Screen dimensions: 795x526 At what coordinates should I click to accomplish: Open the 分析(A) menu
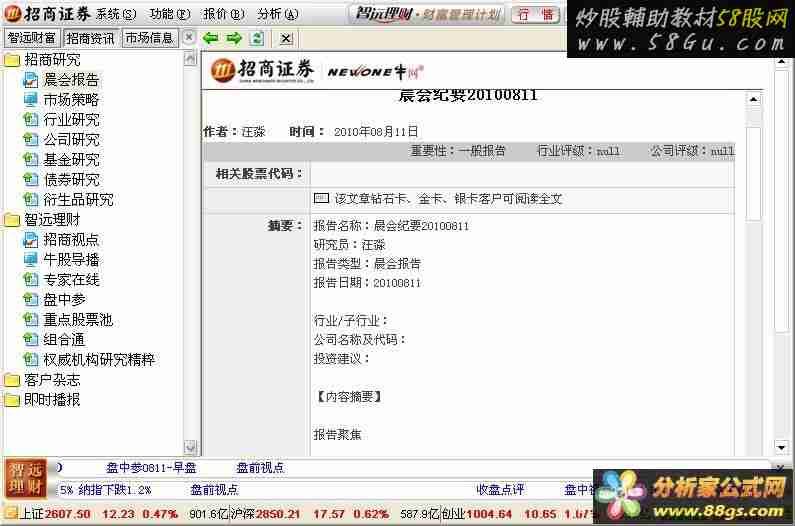pyautogui.click(x=277, y=14)
